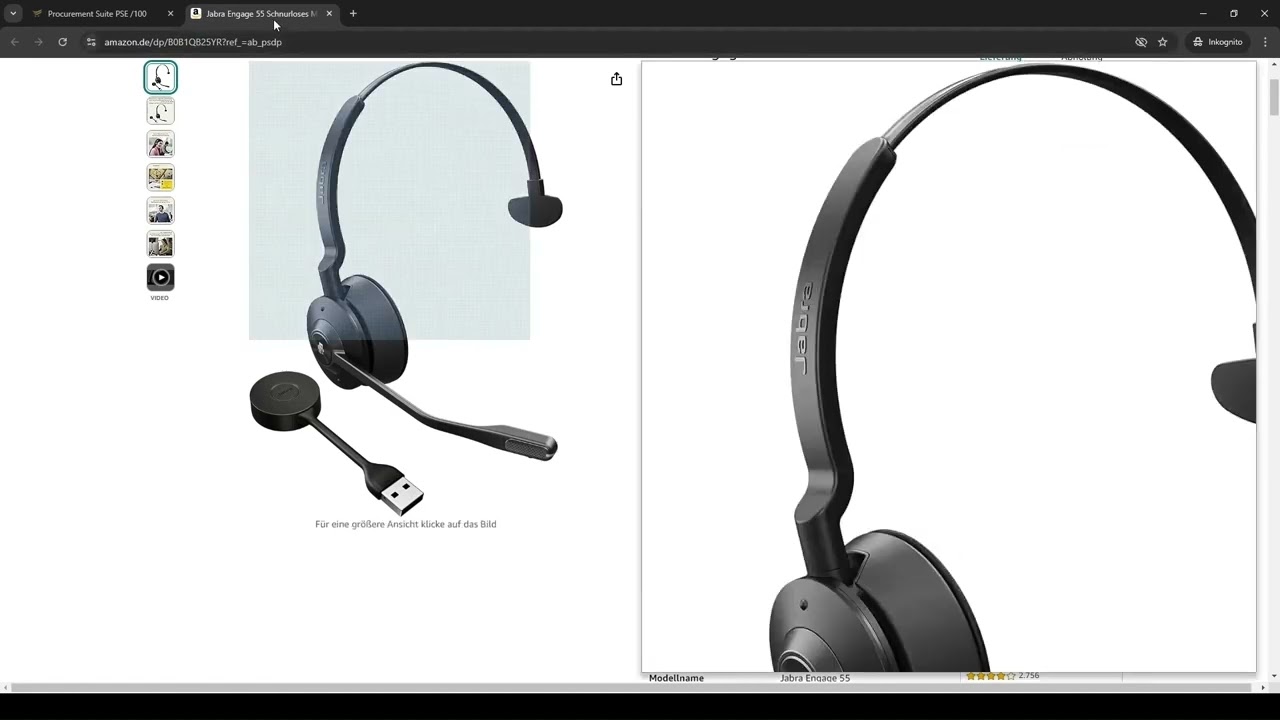Screen dimensions: 1280x720
Task: View site information icon in address bar
Action: pos(90,42)
